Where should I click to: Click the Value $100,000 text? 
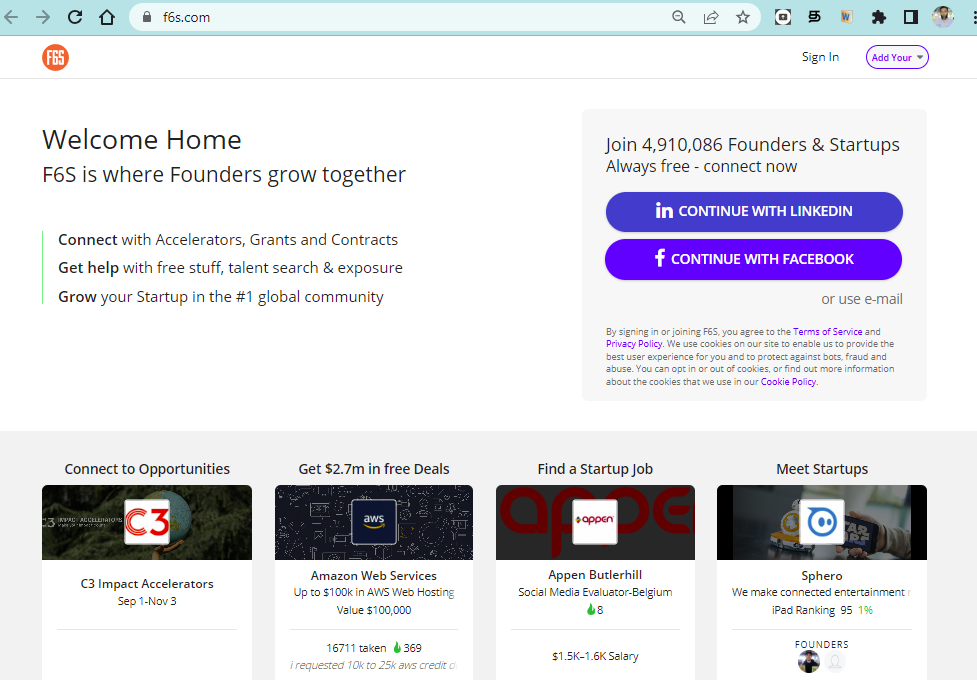click(374, 610)
